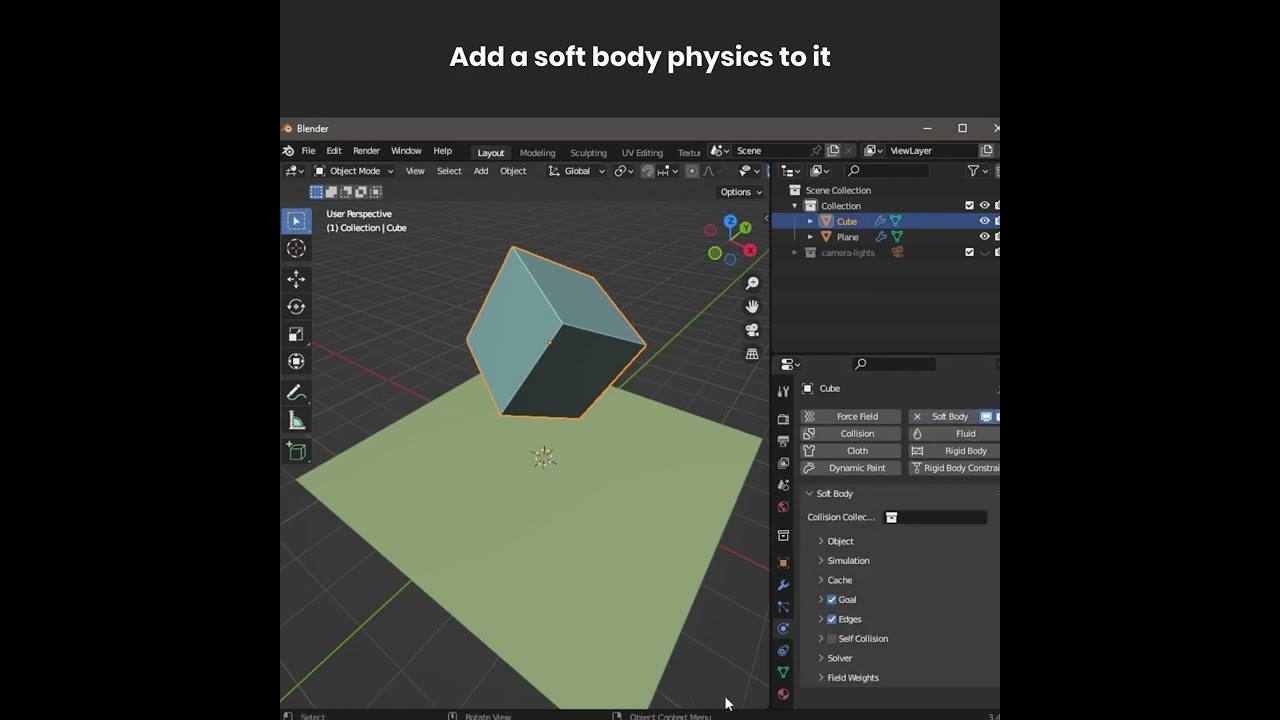Add Collision physics
This screenshot has width=1280, height=720.
point(851,434)
